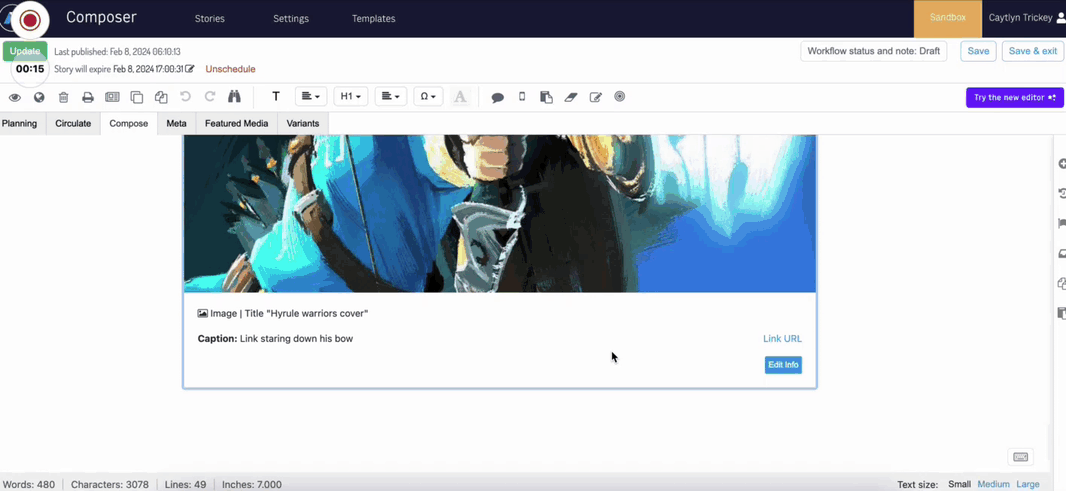Click the mobile phone preview icon
The height and width of the screenshot is (491, 1066).
[522, 97]
